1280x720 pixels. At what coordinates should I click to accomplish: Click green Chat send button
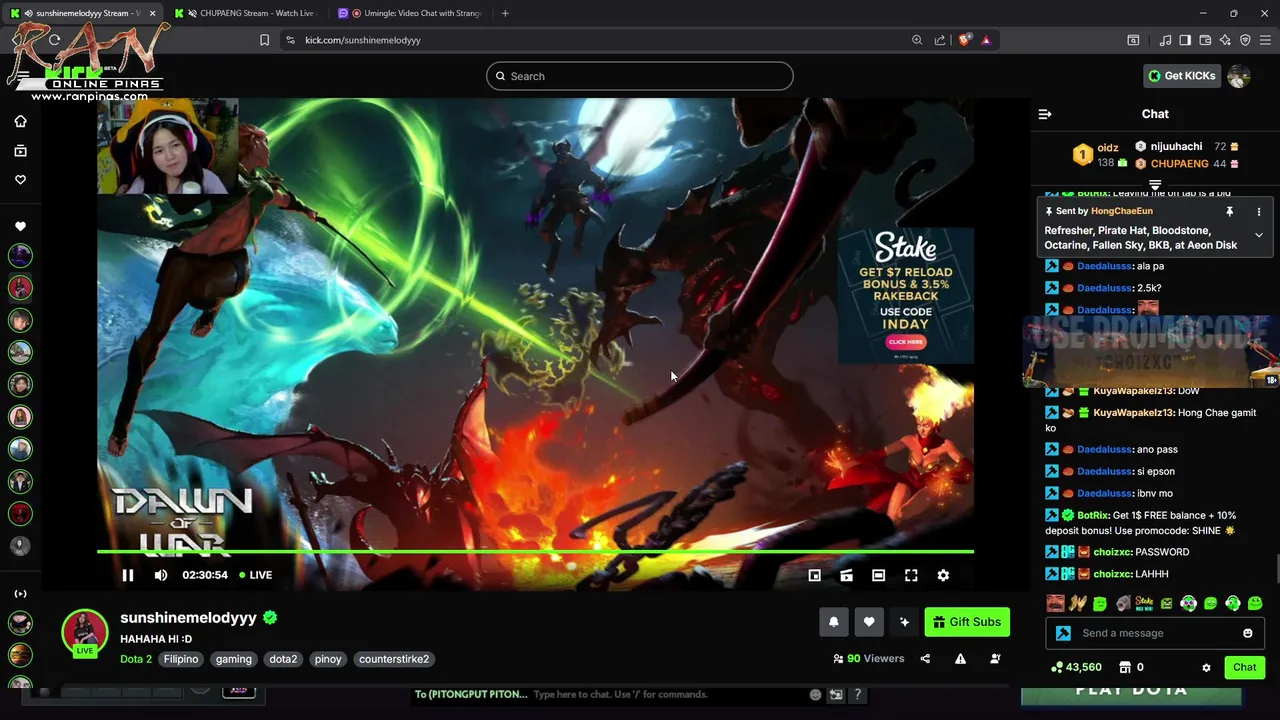[x=1244, y=667]
